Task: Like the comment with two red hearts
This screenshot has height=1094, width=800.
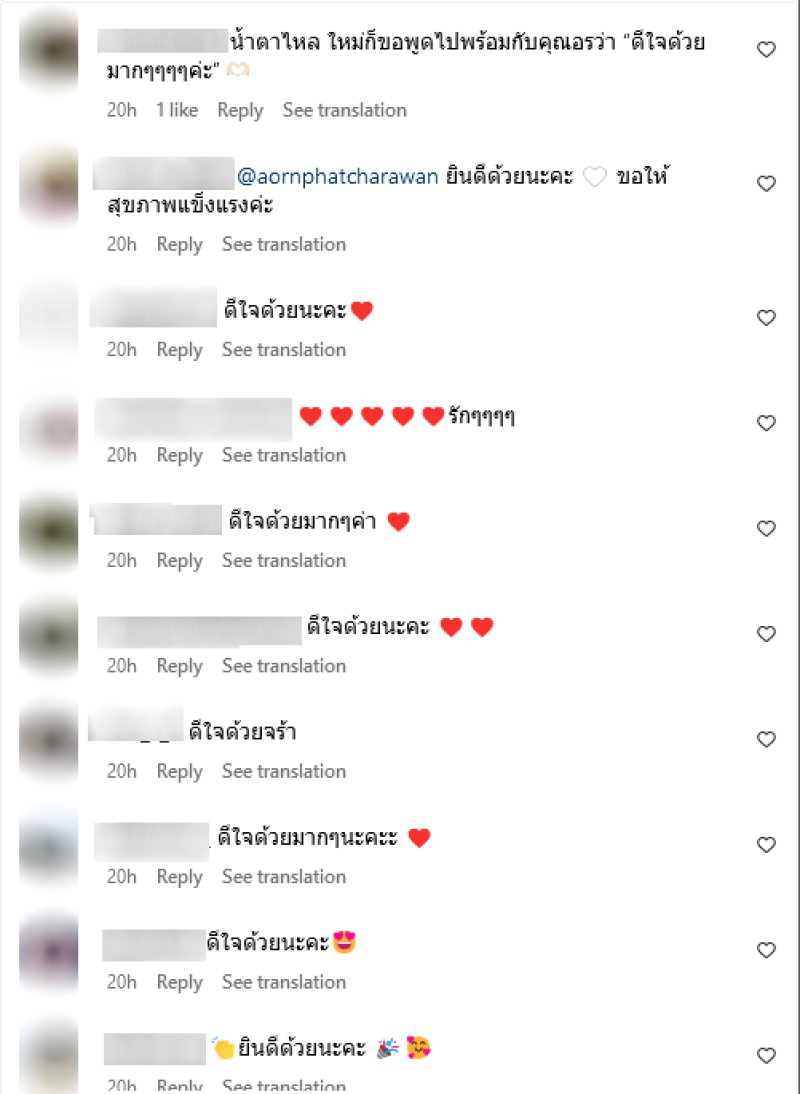Action: point(766,634)
